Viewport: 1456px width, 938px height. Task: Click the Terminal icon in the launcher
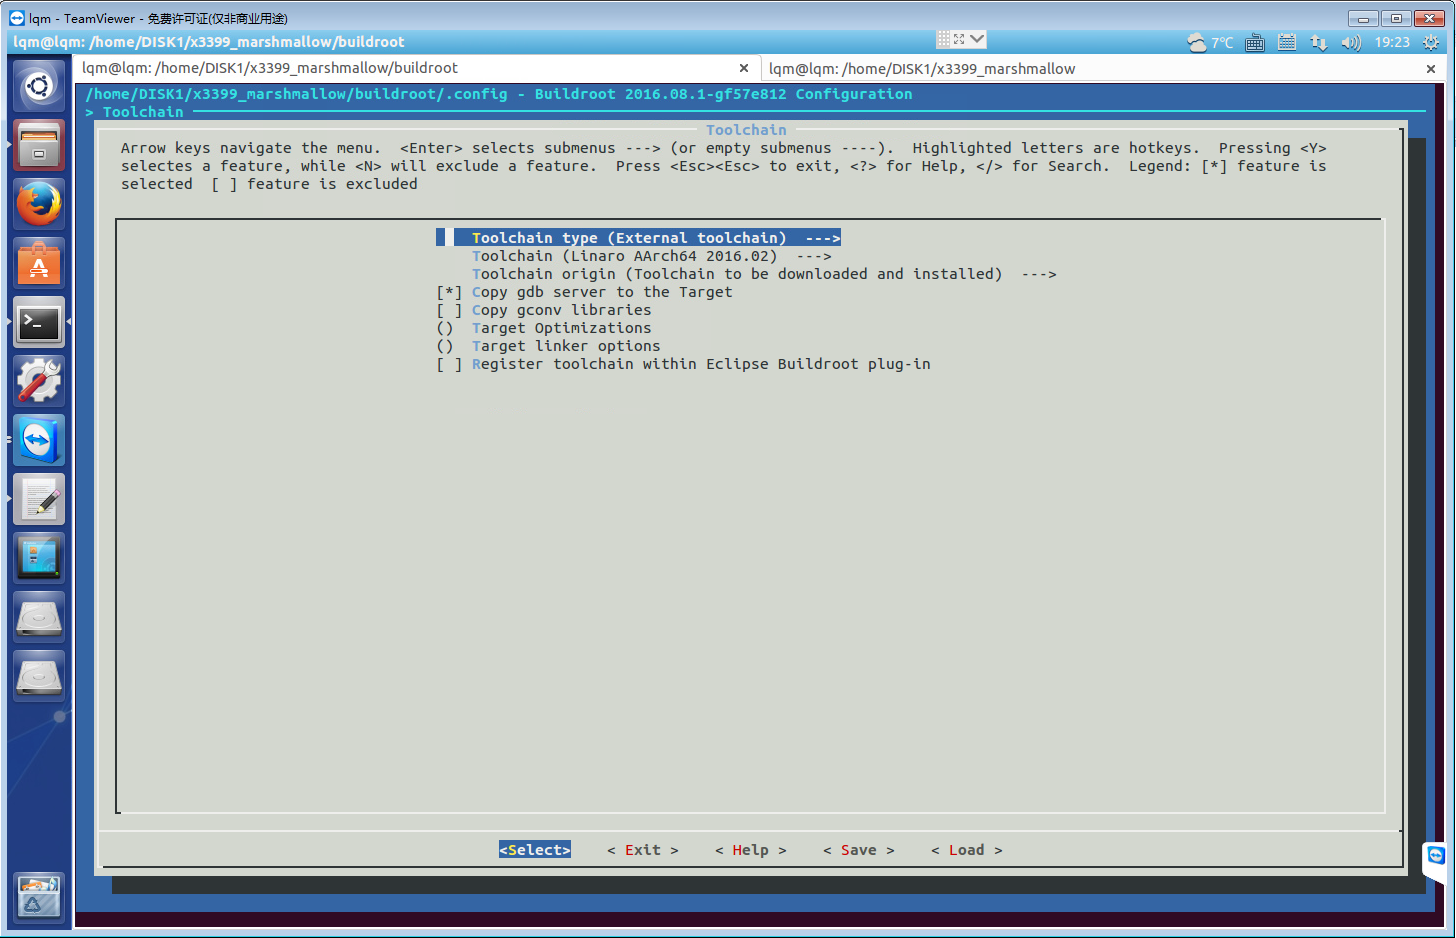(39, 322)
